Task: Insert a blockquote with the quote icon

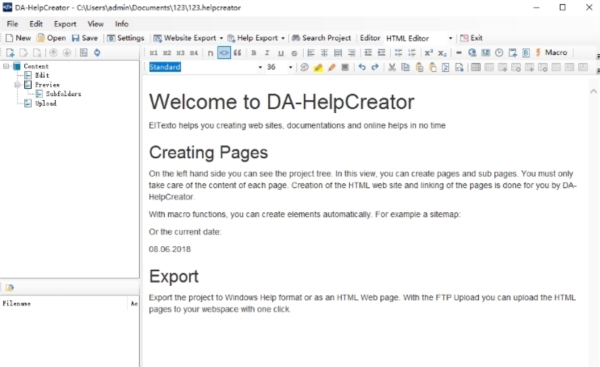Action: point(237,53)
